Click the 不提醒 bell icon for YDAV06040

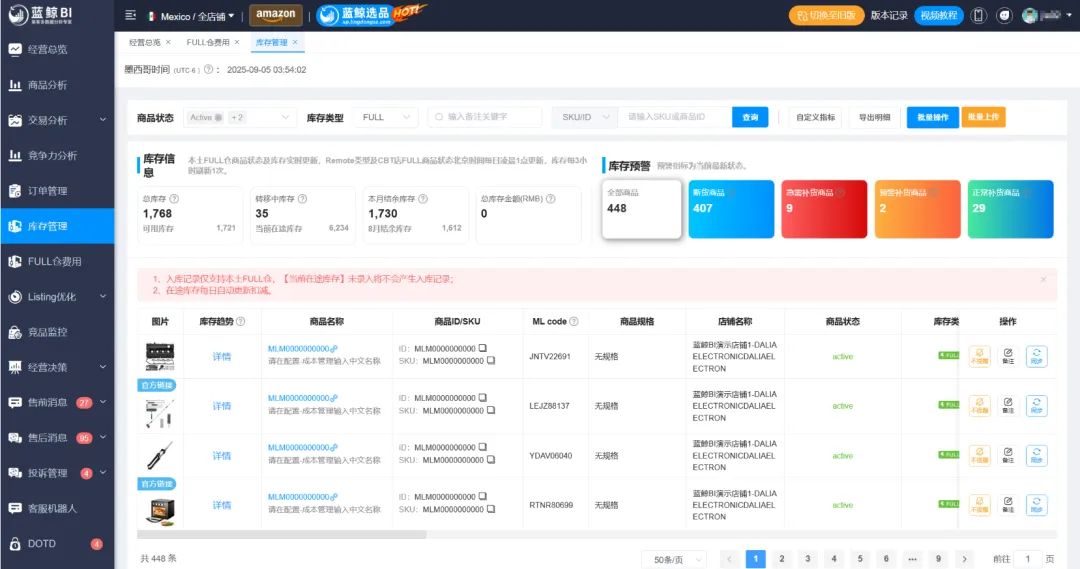(x=979, y=455)
